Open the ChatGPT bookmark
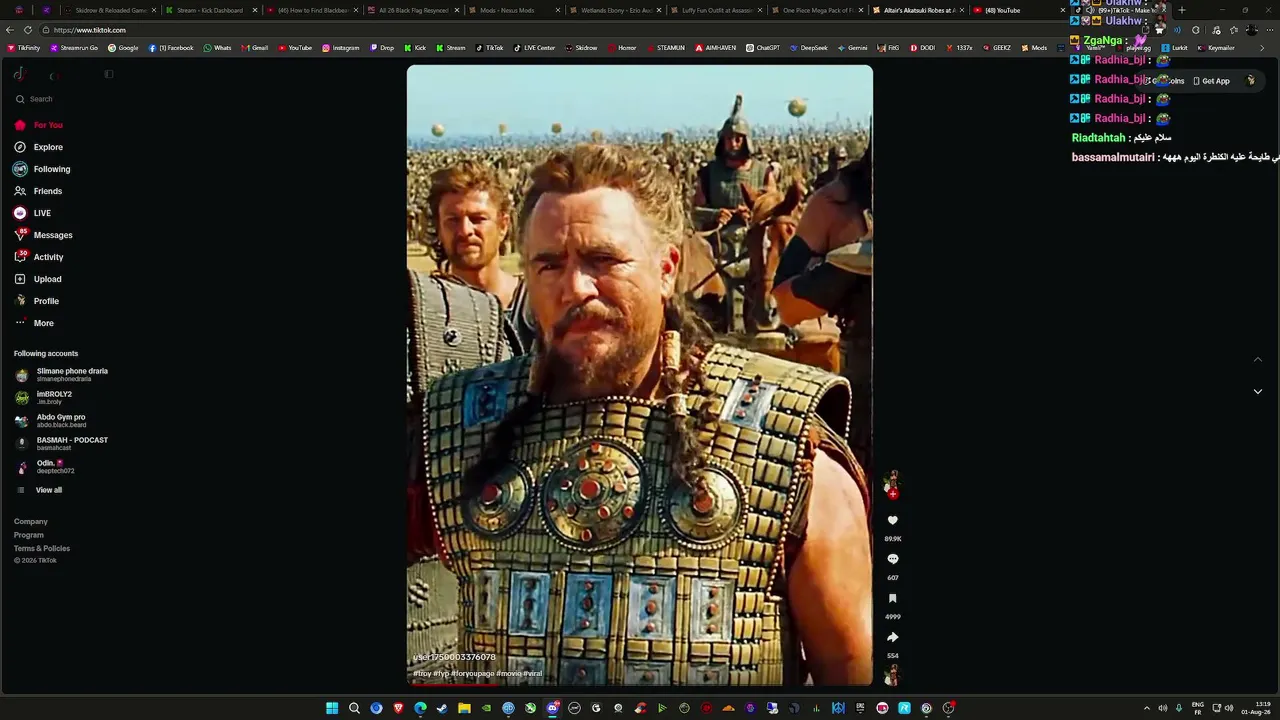 763,48
